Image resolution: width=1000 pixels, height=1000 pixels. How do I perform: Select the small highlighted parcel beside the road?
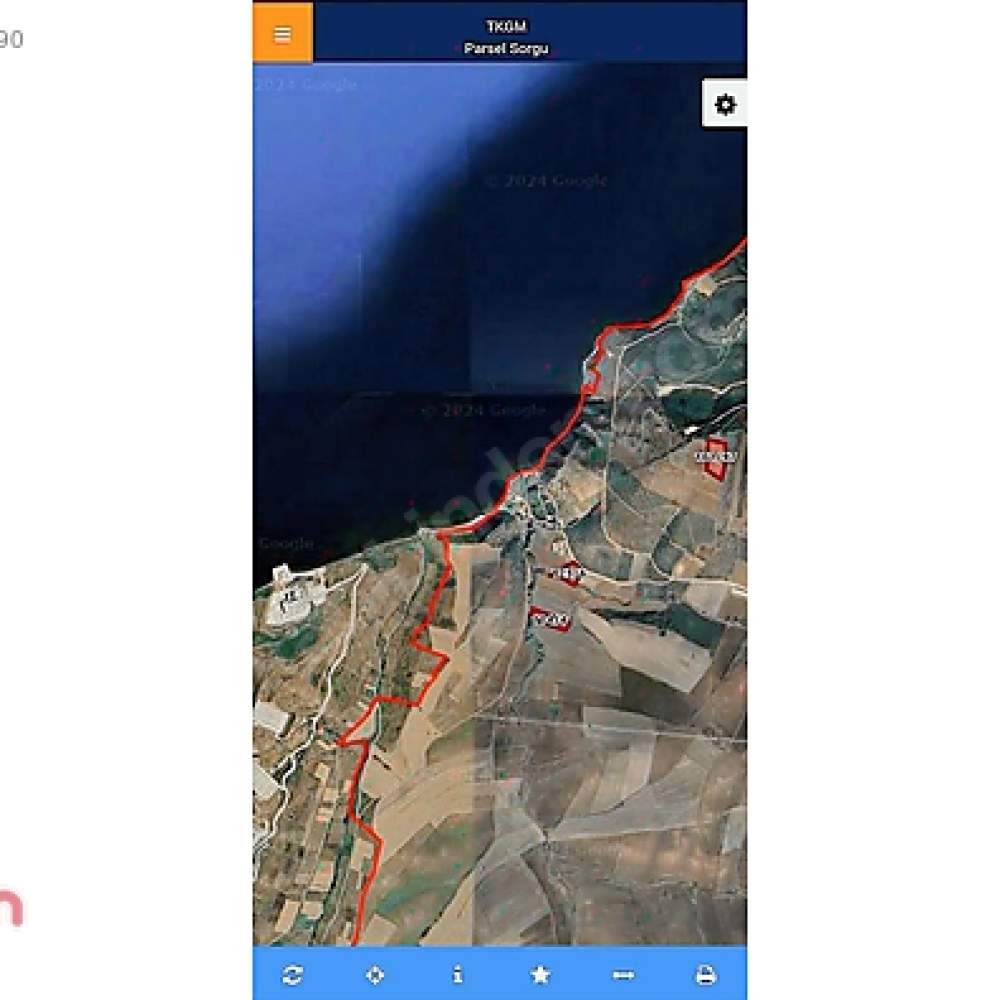pyautogui.click(x=568, y=573)
